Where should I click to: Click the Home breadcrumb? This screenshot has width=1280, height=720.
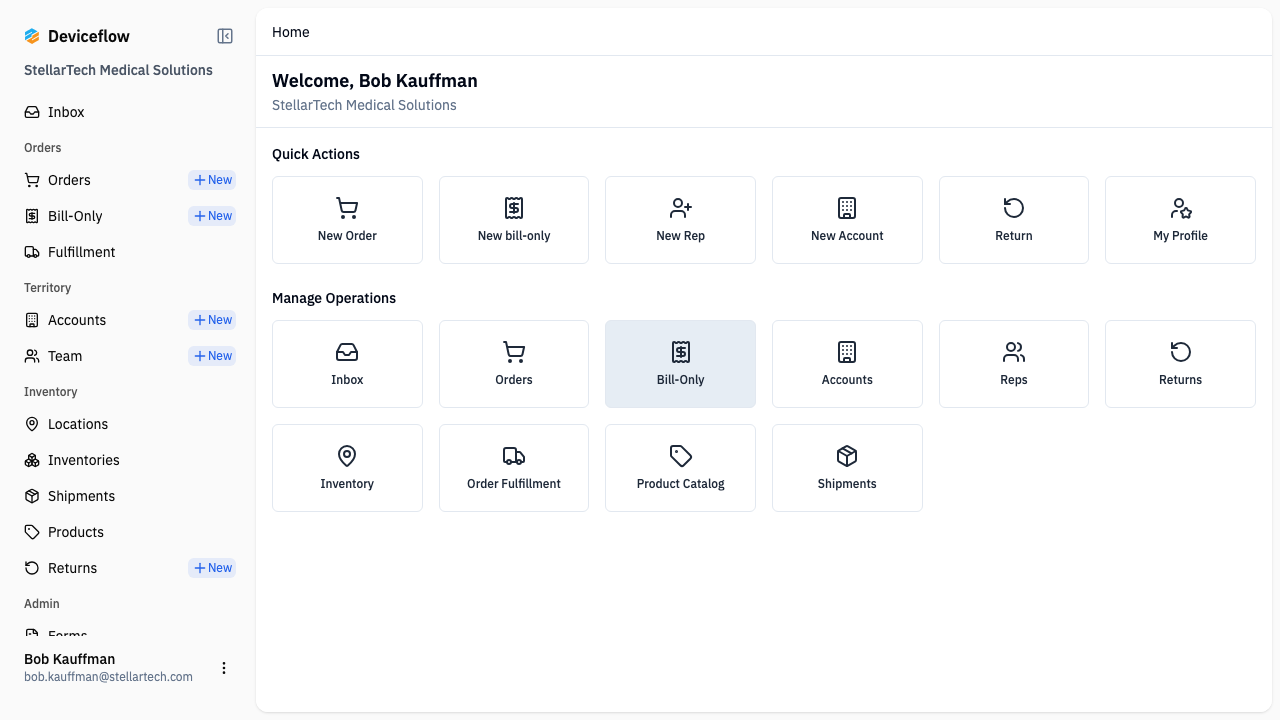(291, 32)
